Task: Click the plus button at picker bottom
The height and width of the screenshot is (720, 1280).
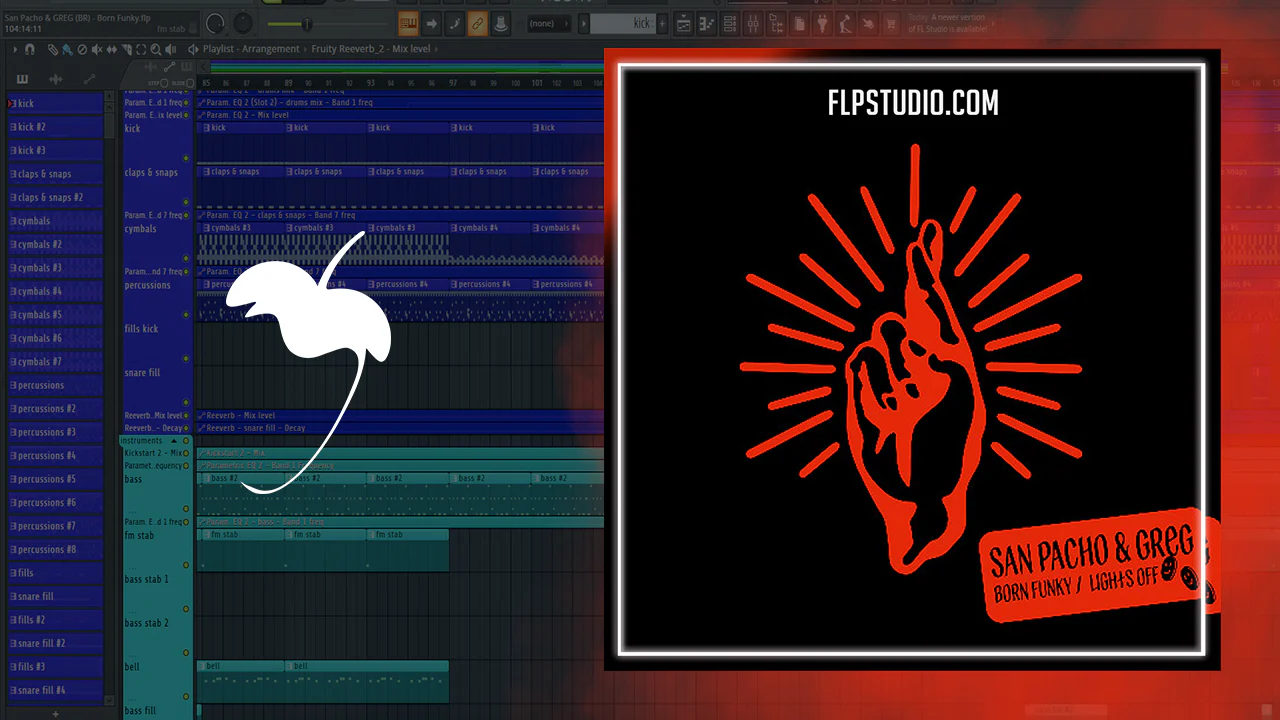Action: (x=55, y=714)
